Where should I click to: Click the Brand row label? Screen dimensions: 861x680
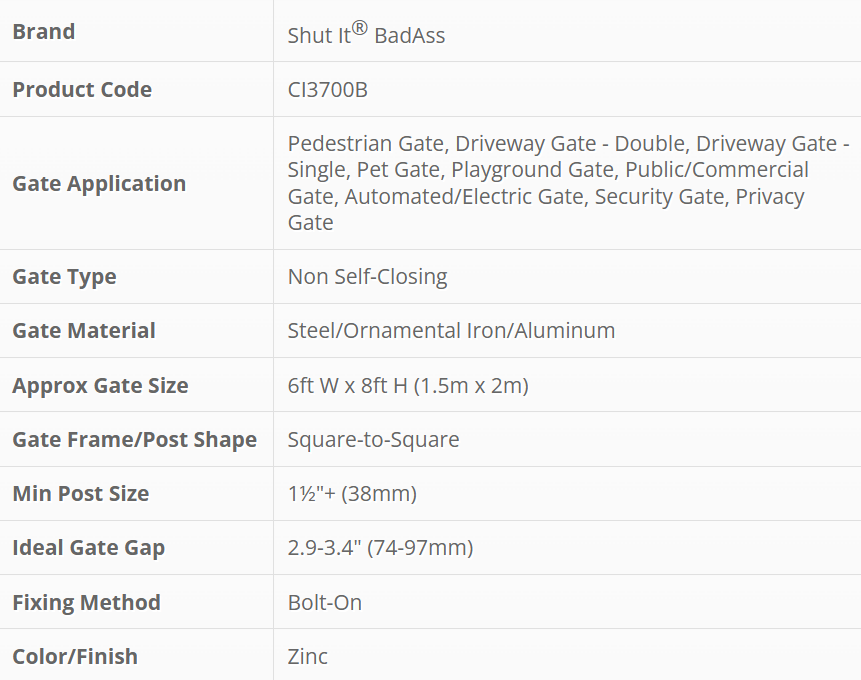44,32
